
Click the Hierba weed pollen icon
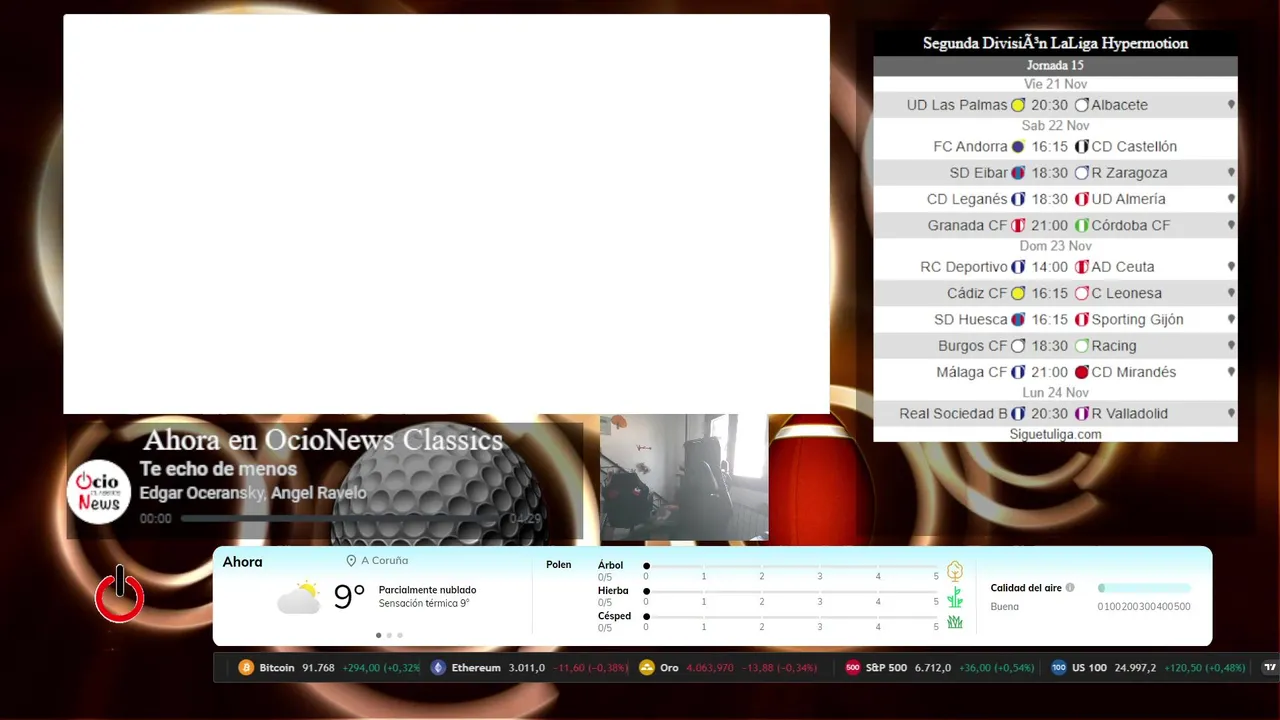tap(955, 597)
